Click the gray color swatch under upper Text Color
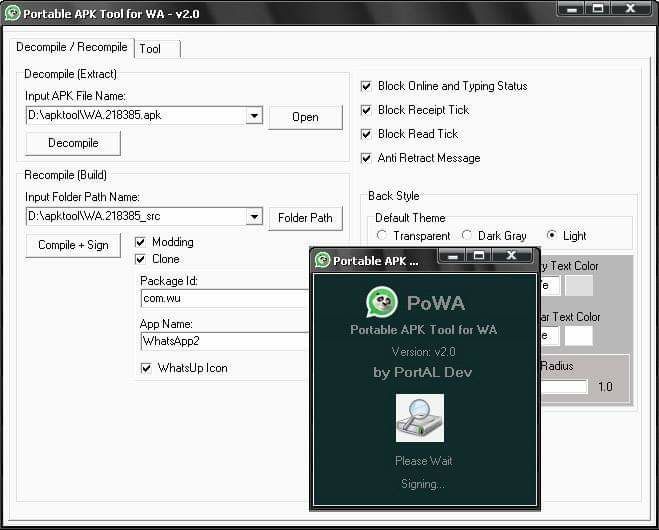Viewport: 659px width, 530px height. point(579,286)
